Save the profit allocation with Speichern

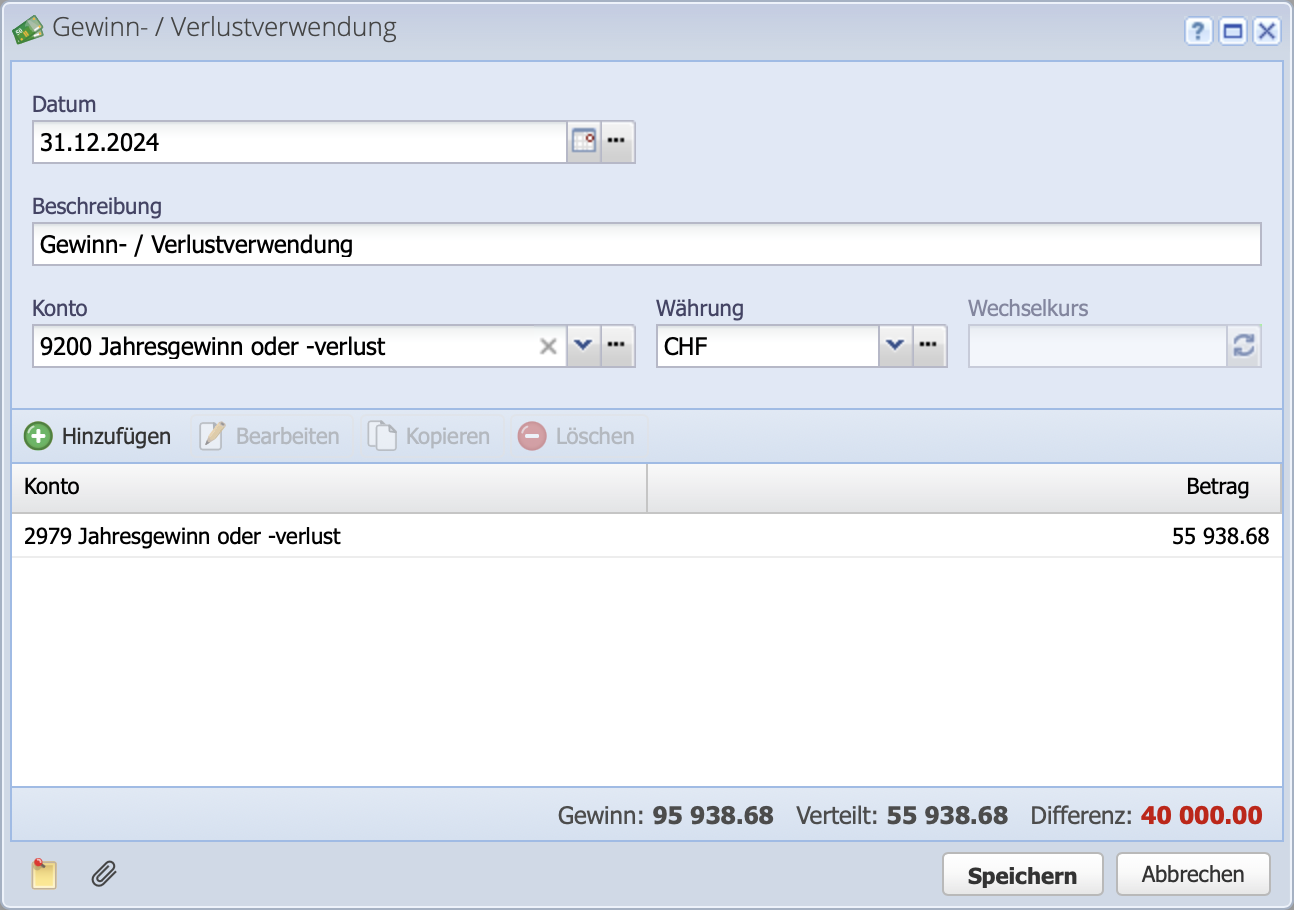[1022, 873]
